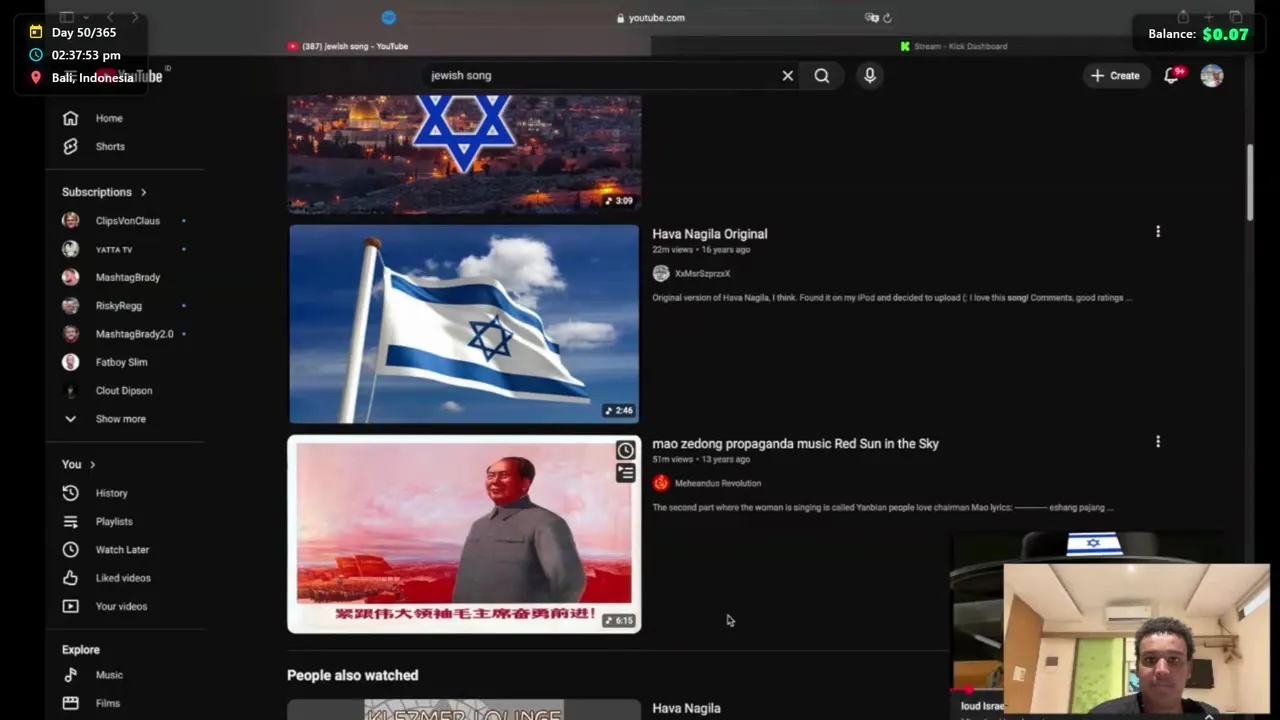
Task: Add Mao video to queue icon
Action: tap(625, 473)
